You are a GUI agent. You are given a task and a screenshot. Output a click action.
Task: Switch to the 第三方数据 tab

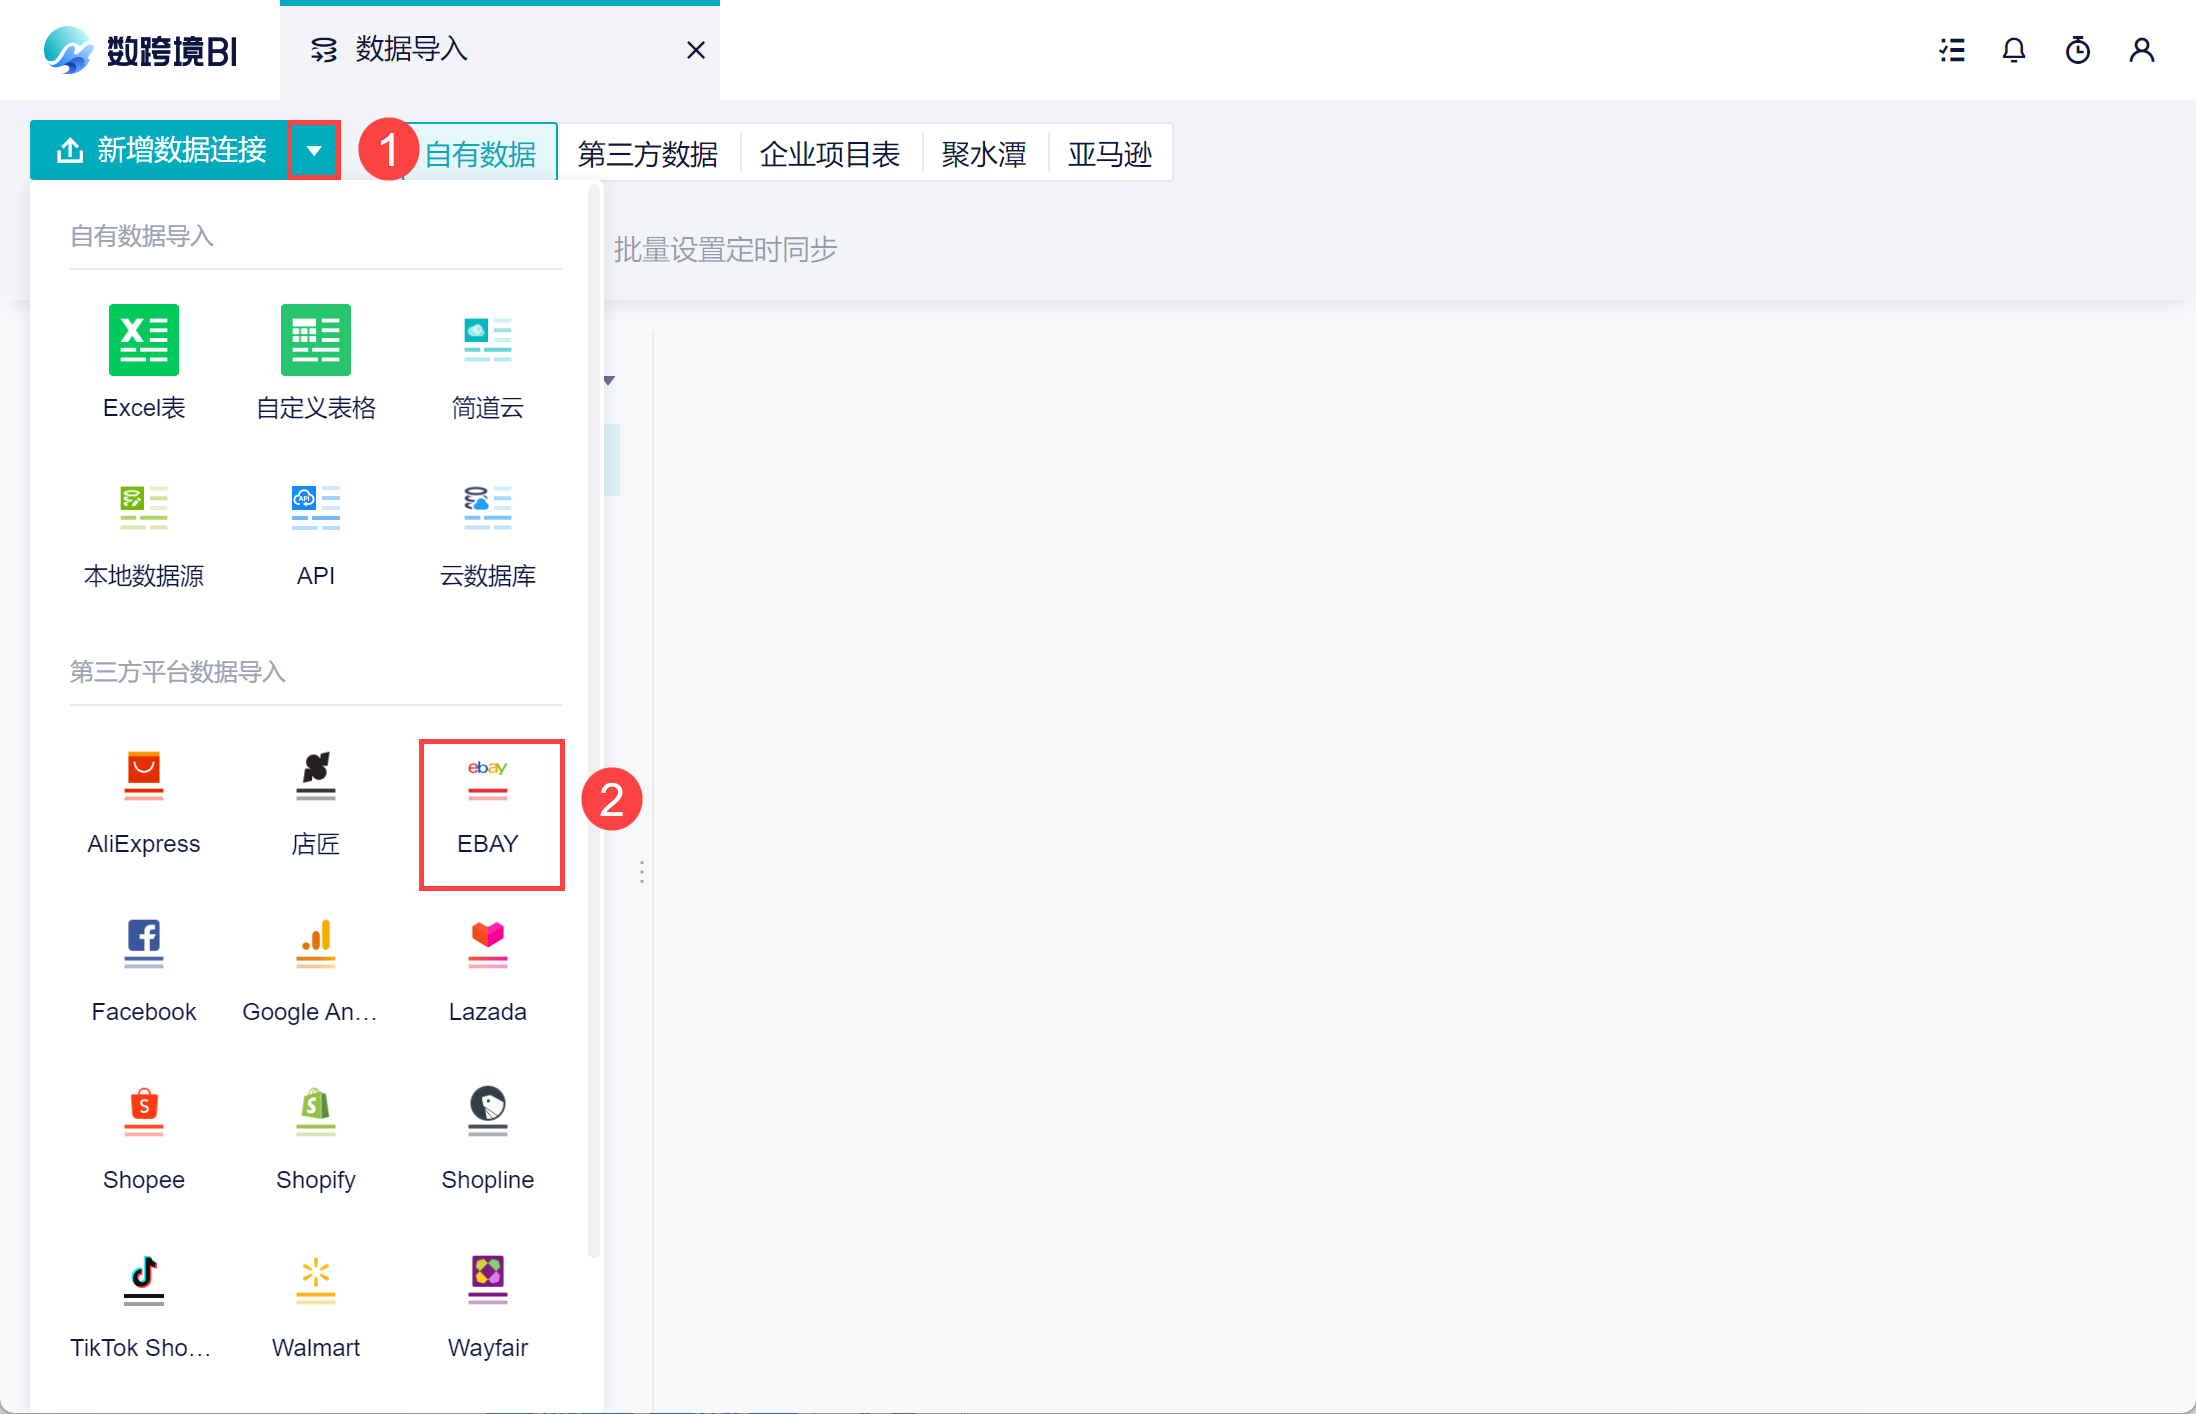click(x=647, y=154)
